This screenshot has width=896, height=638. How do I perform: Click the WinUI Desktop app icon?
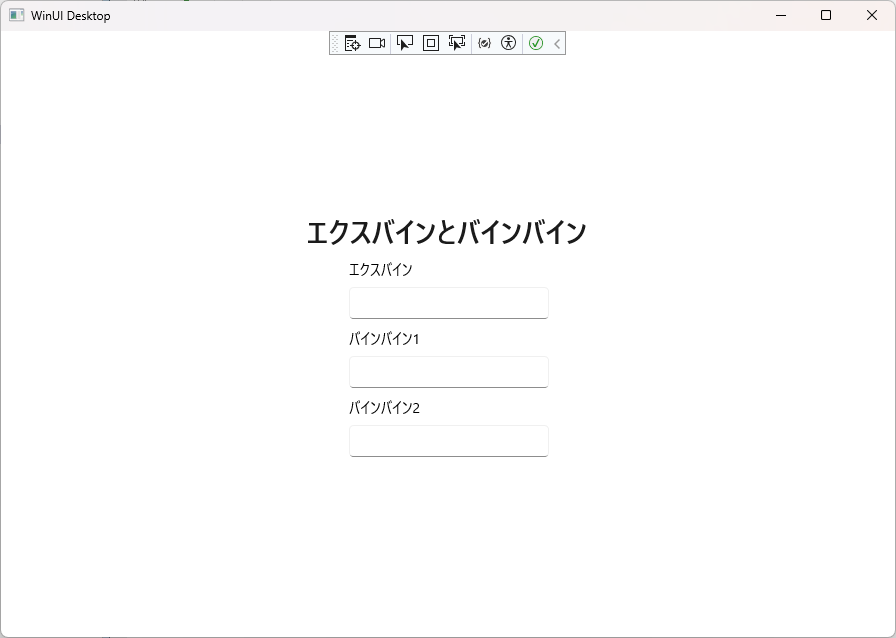pyautogui.click(x=17, y=15)
